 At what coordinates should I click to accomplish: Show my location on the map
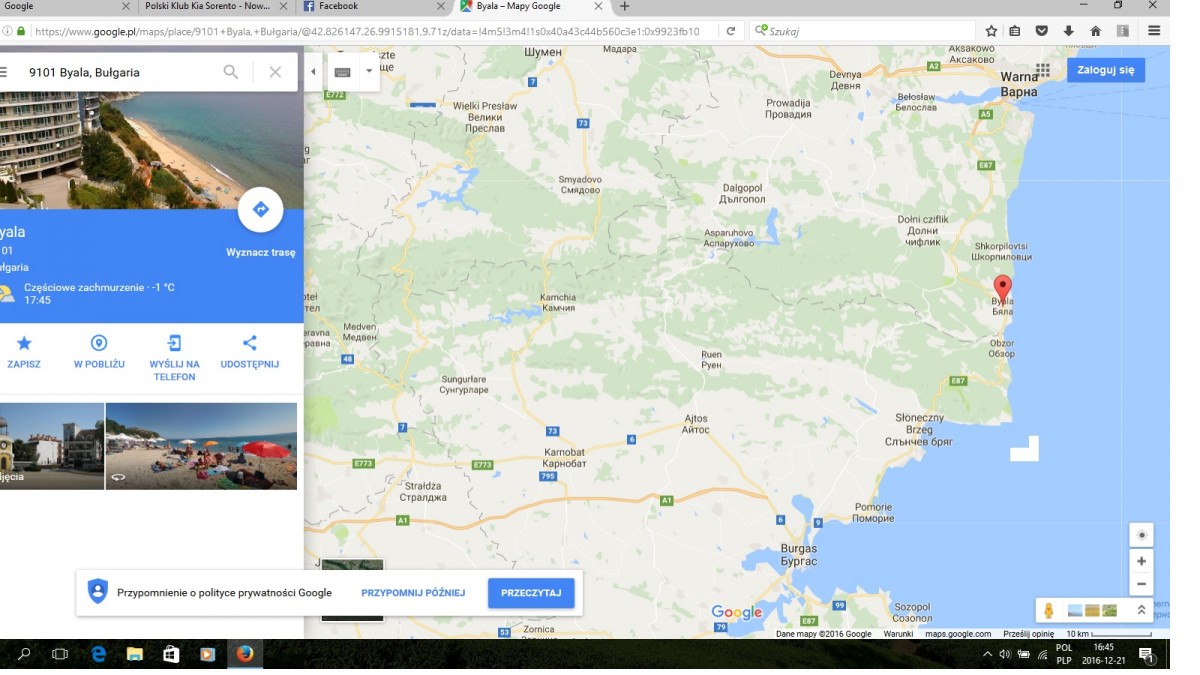point(1141,535)
